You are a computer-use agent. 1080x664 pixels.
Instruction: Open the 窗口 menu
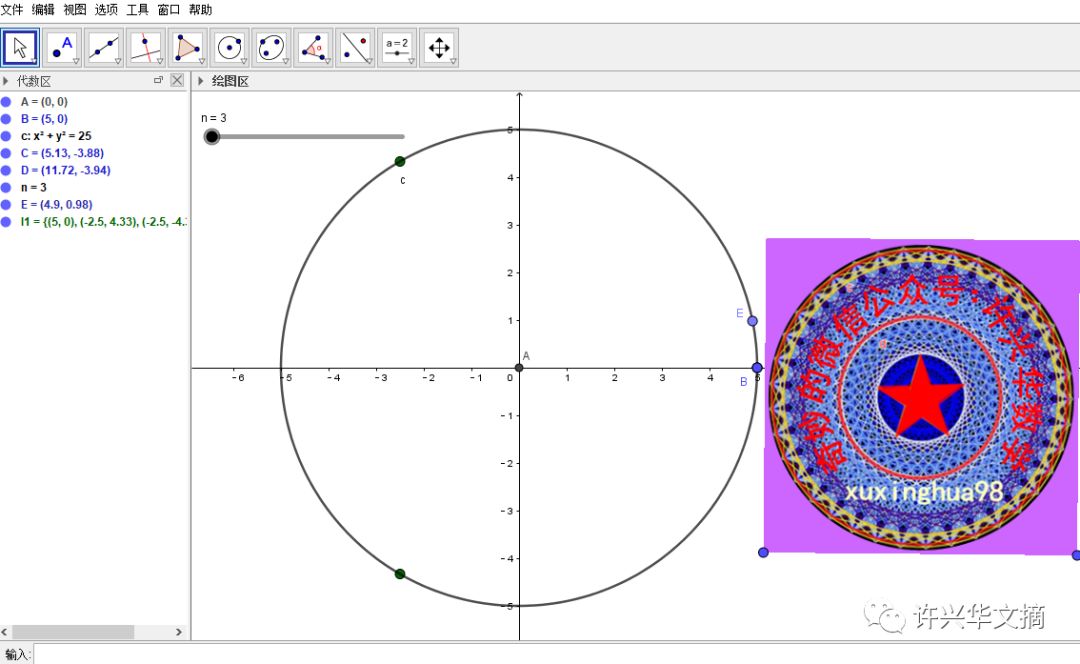(169, 10)
